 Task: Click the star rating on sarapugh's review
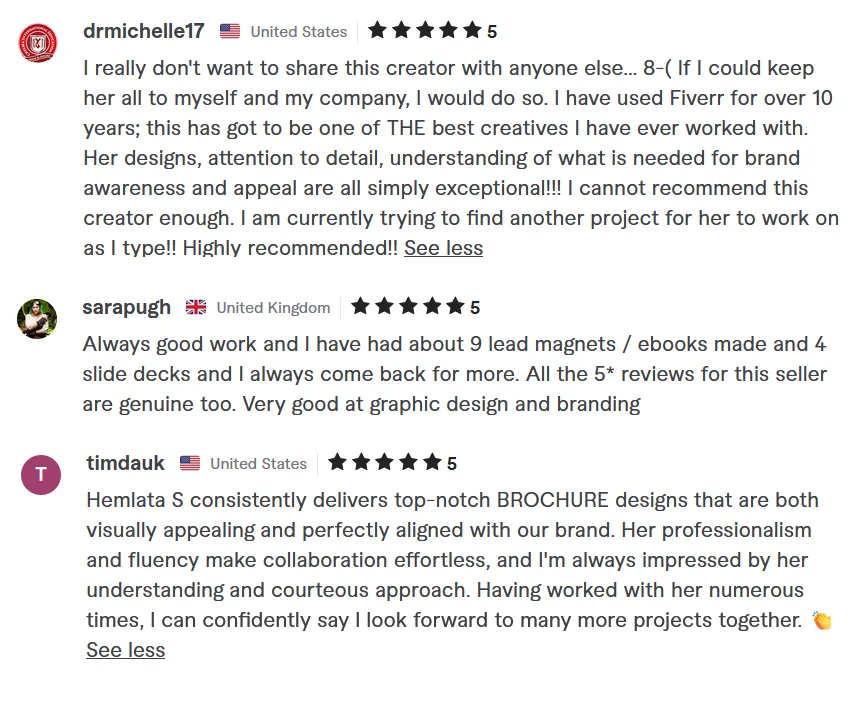pyautogui.click(x=408, y=306)
